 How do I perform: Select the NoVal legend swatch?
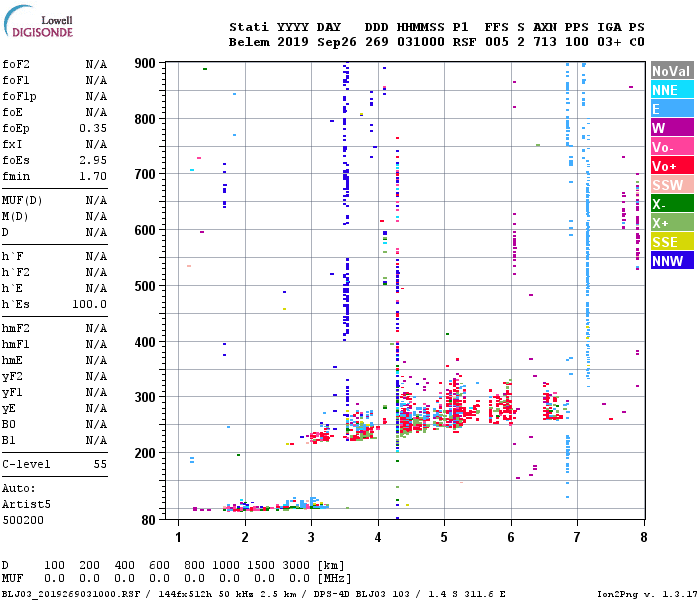pyautogui.click(x=672, y=71)
